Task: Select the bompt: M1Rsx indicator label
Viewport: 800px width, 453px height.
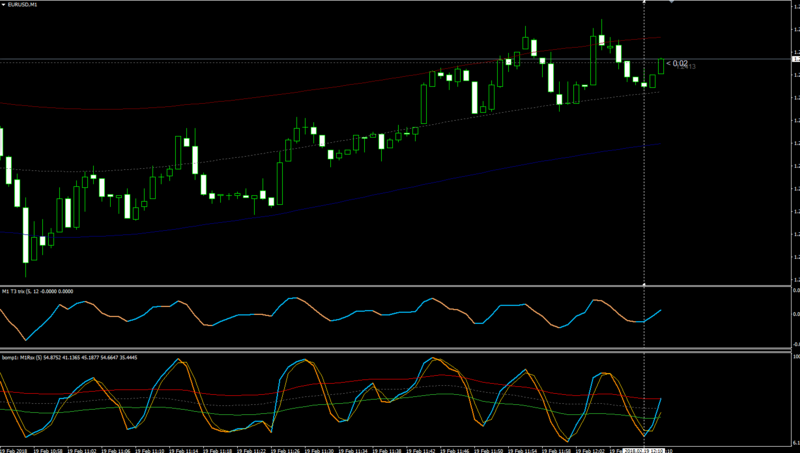Action: 69,358
